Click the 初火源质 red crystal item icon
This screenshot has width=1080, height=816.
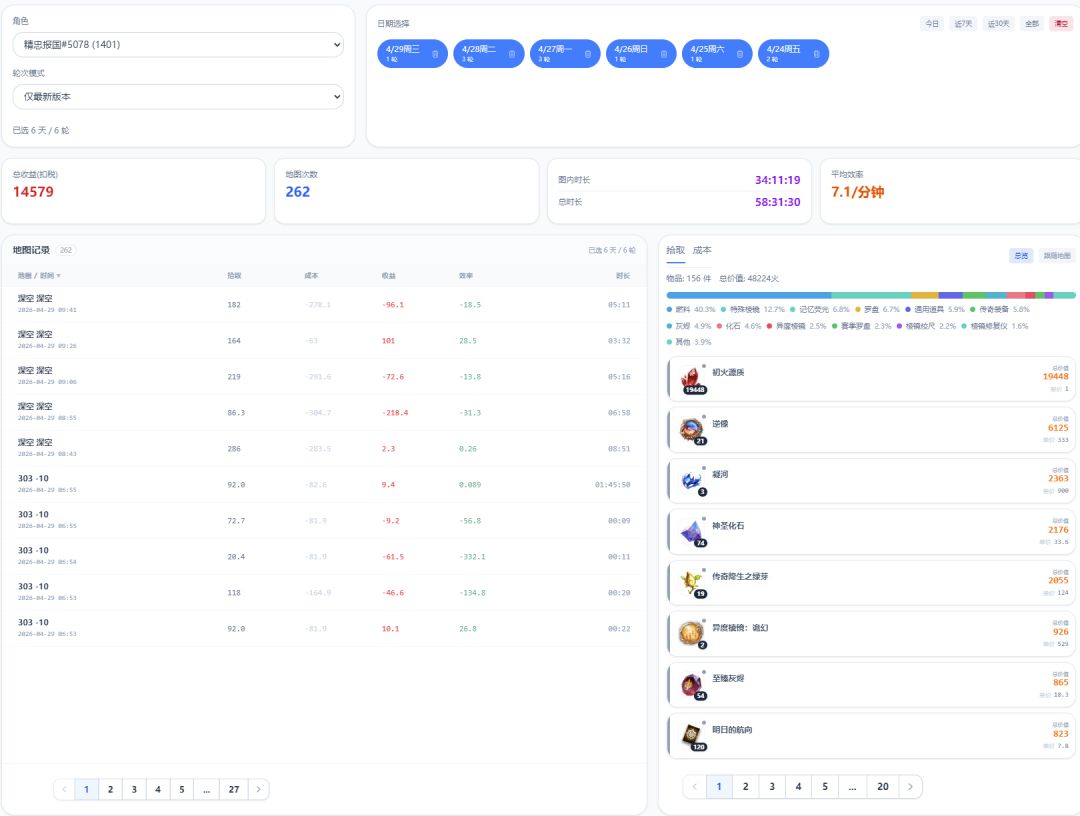pos(692,379)
